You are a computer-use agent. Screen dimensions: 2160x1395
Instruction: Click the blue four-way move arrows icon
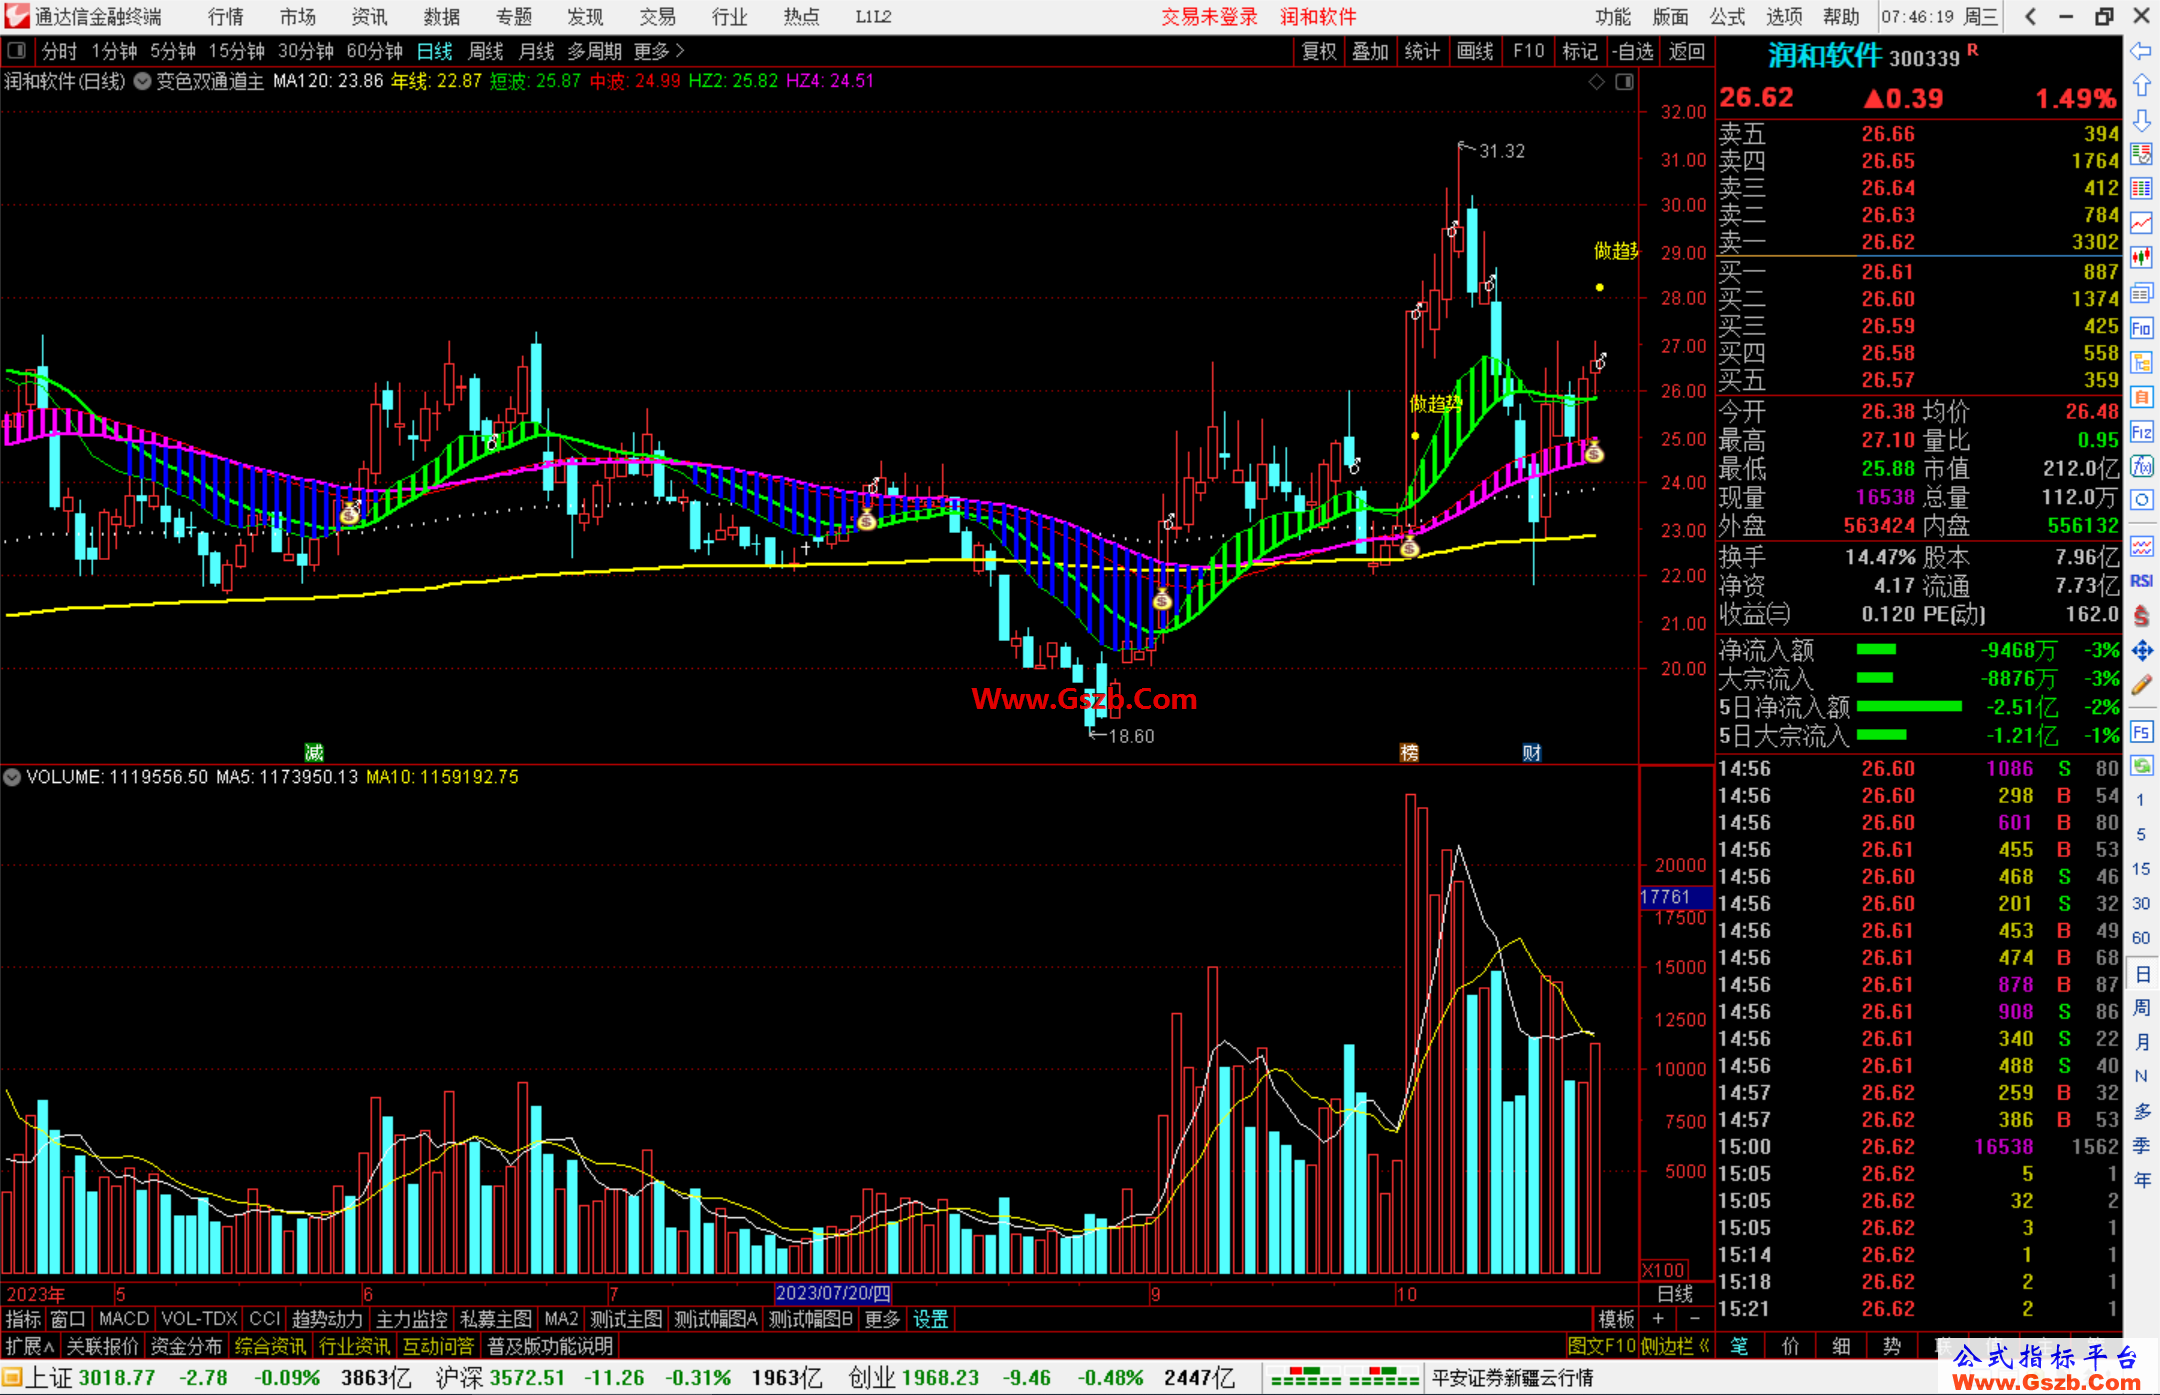(2141, 651)
